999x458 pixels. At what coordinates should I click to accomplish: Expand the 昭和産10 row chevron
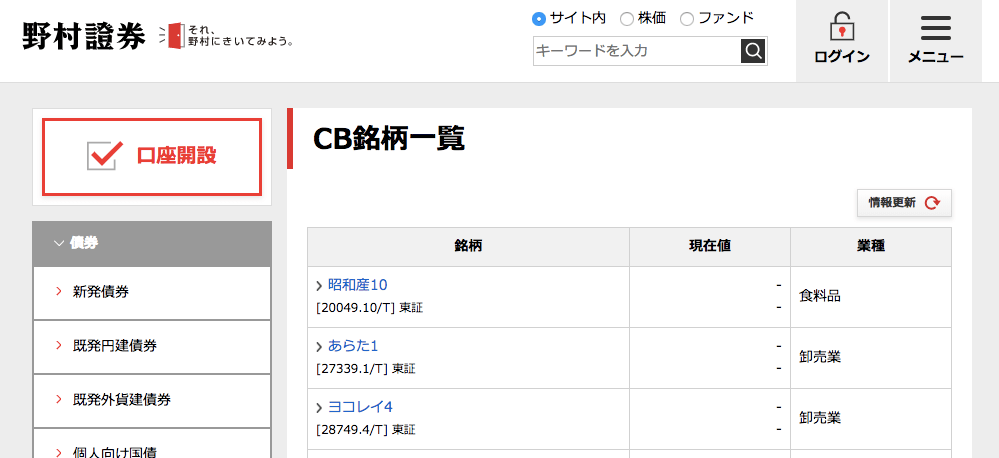click(x=319, y=286)
